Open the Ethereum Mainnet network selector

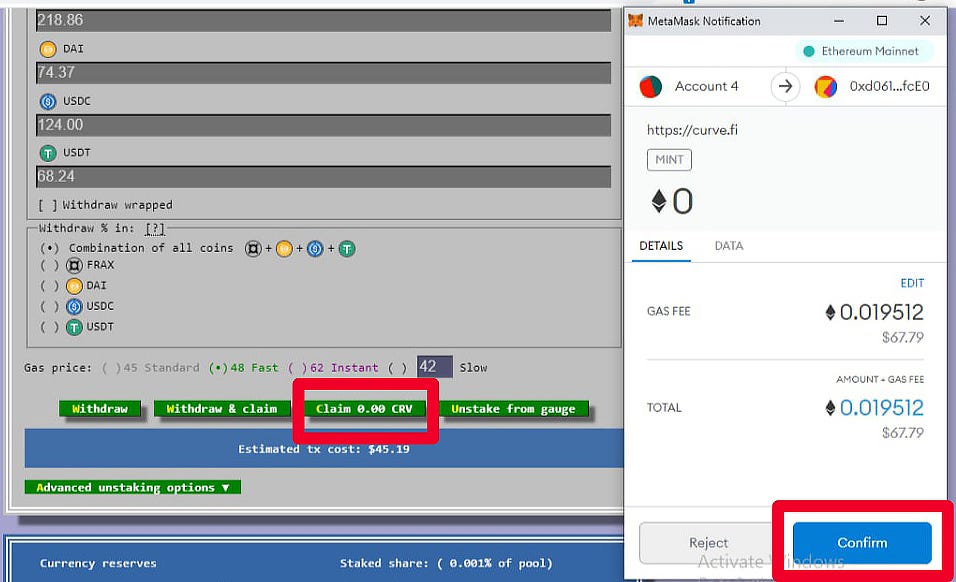864,51
